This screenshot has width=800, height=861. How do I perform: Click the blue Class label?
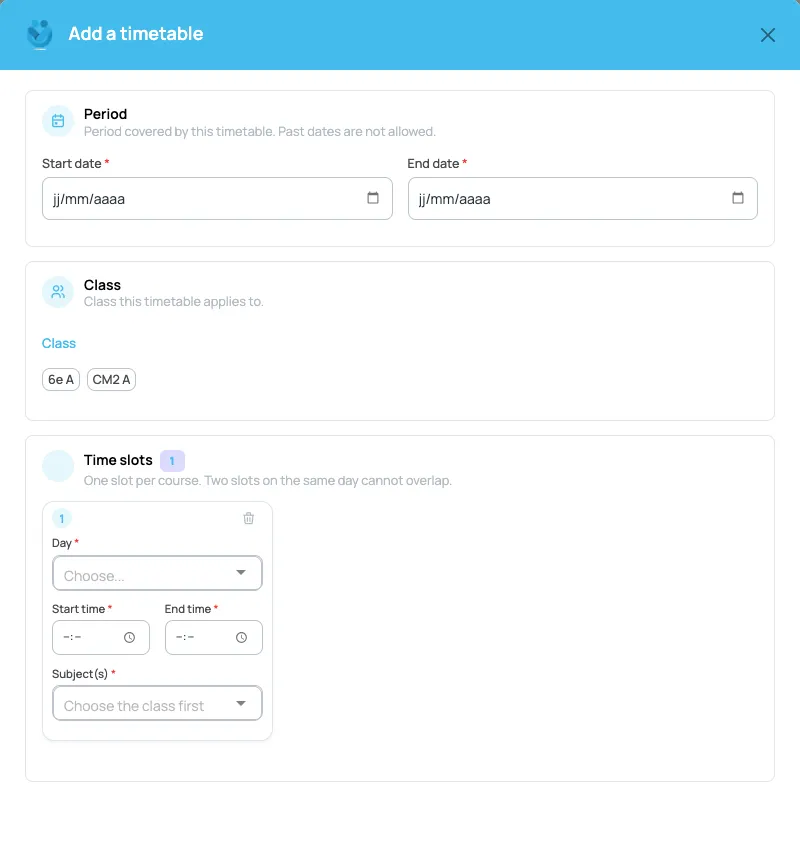click(59, 343)
